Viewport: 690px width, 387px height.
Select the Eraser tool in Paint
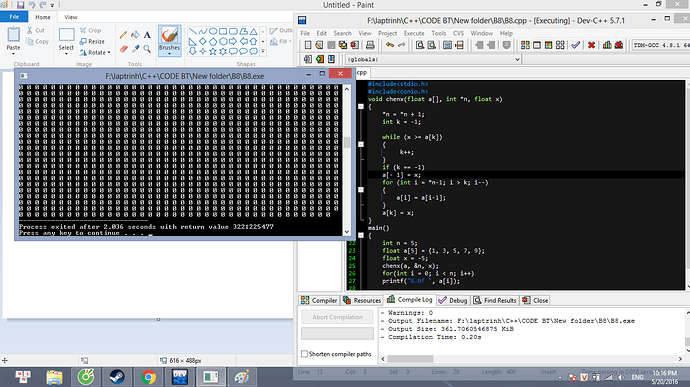click(x=123, y=49)
